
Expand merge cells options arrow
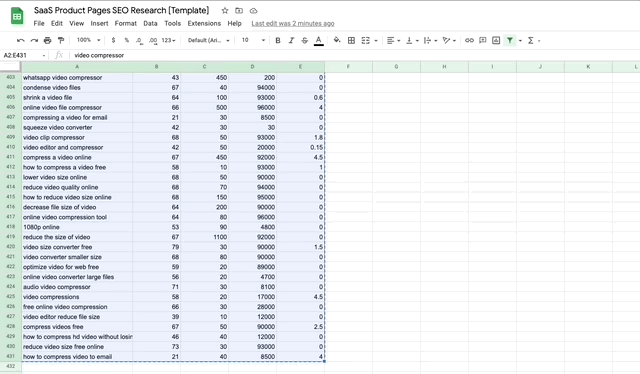pos(376,40)
